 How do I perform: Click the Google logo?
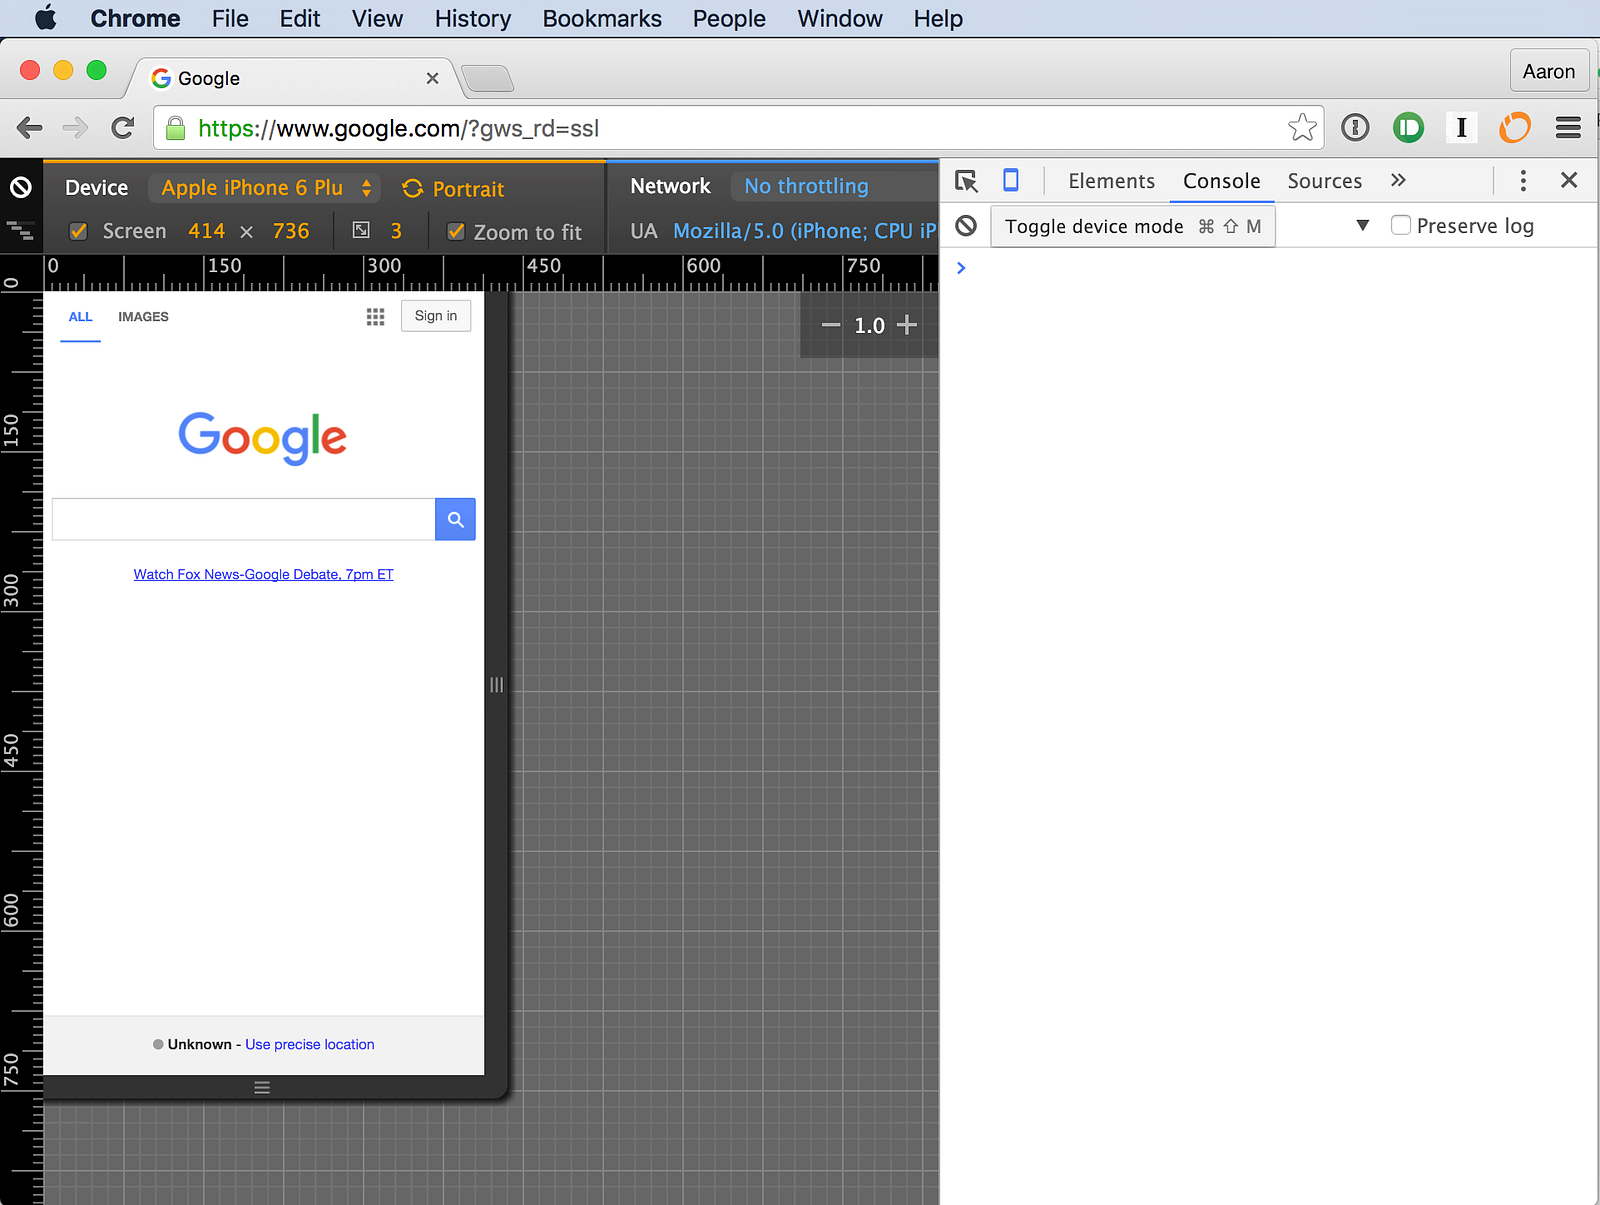pos(263,438)
